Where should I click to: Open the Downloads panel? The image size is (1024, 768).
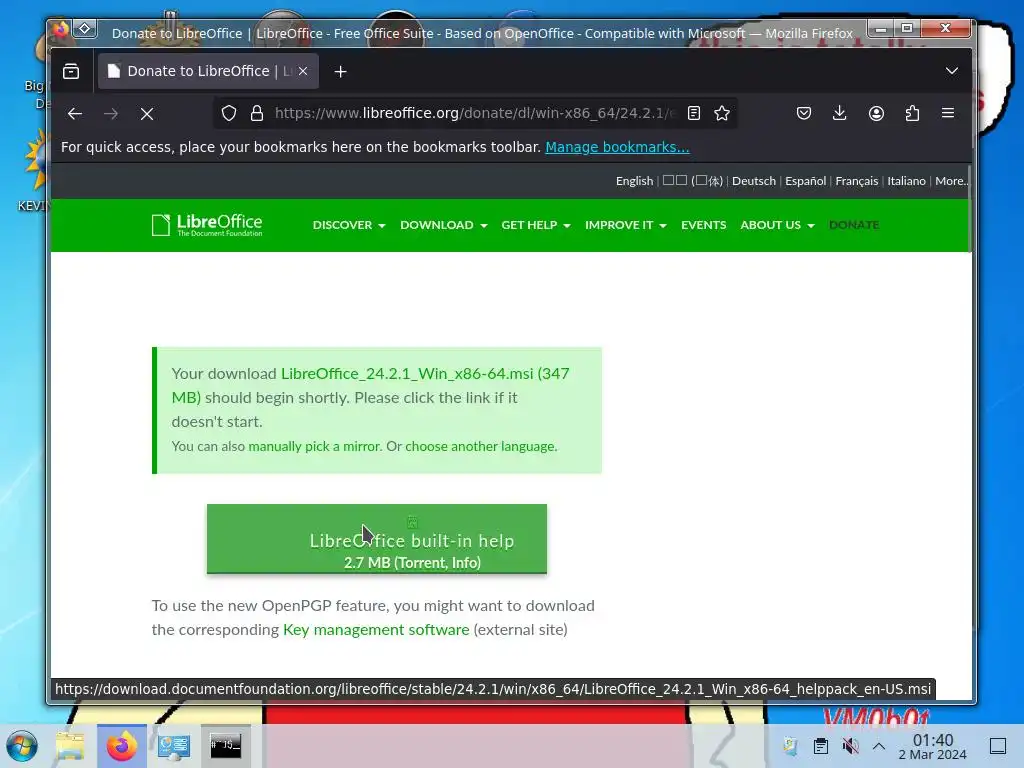(x=840, y=113)
